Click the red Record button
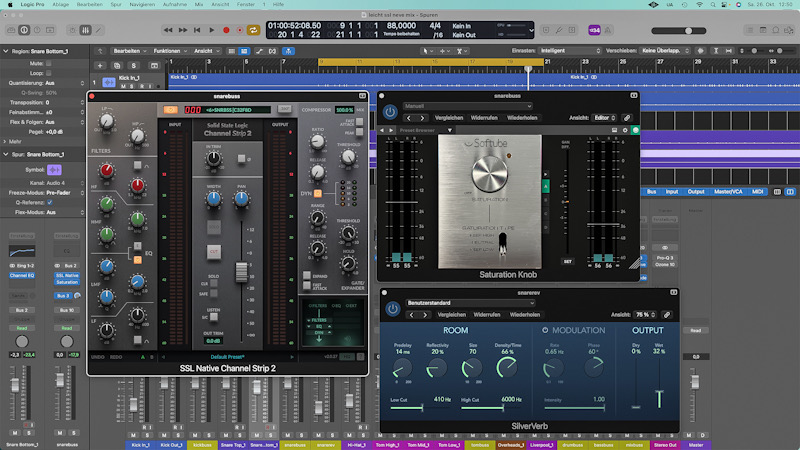Viewport: 800px width, 450px height. (x=226, y=31)
